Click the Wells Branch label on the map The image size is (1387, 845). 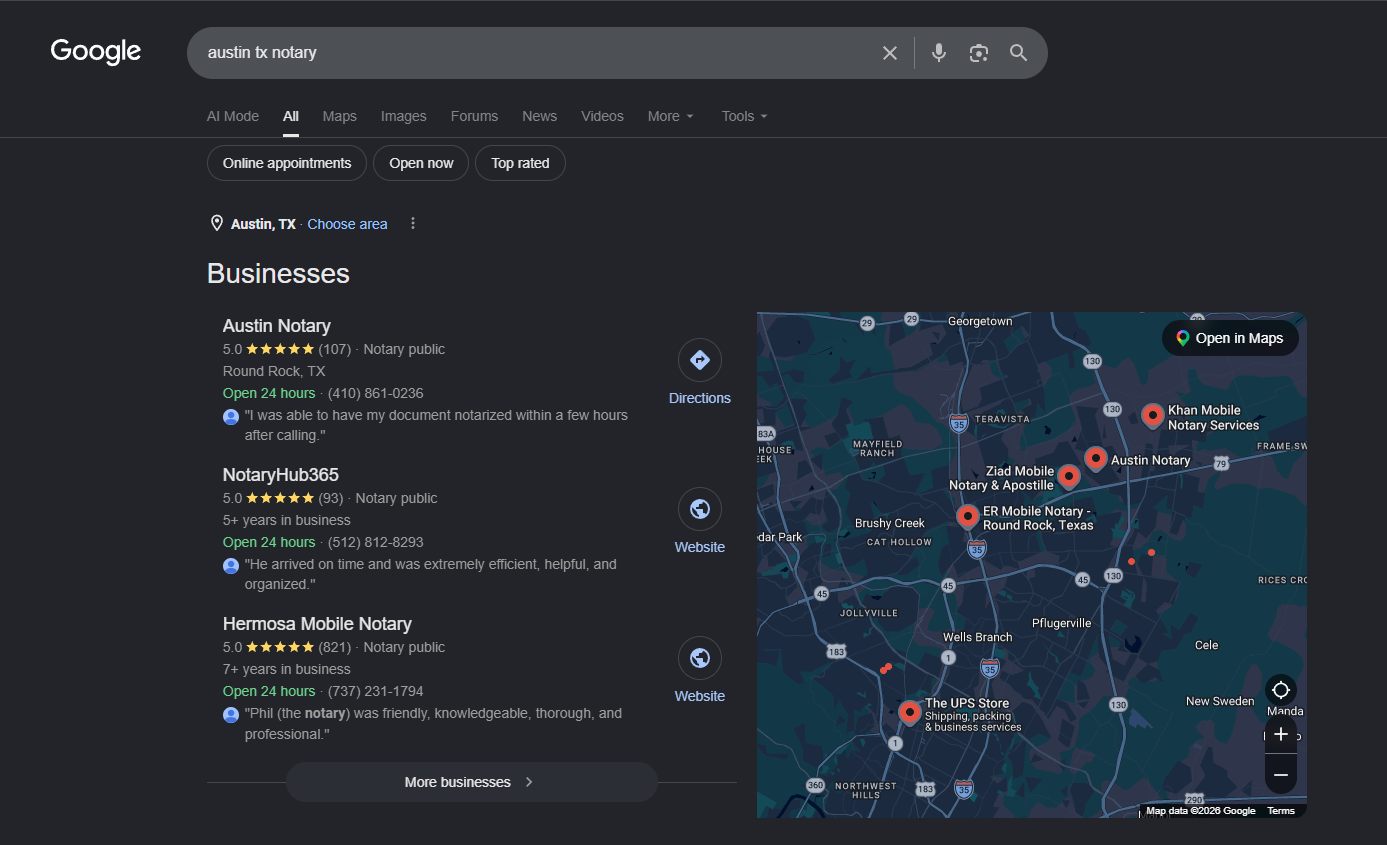click(977, 637)
